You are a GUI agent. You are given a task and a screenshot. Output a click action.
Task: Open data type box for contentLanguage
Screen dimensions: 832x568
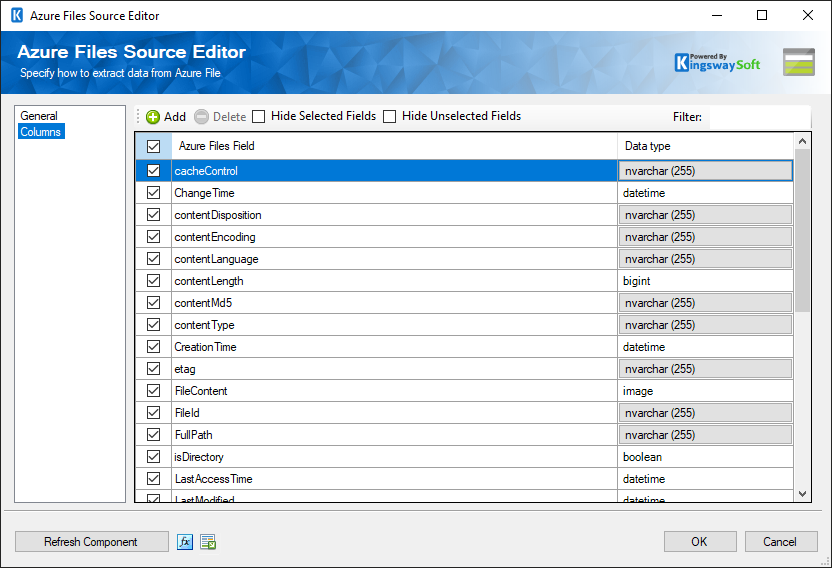coord(705,259)
